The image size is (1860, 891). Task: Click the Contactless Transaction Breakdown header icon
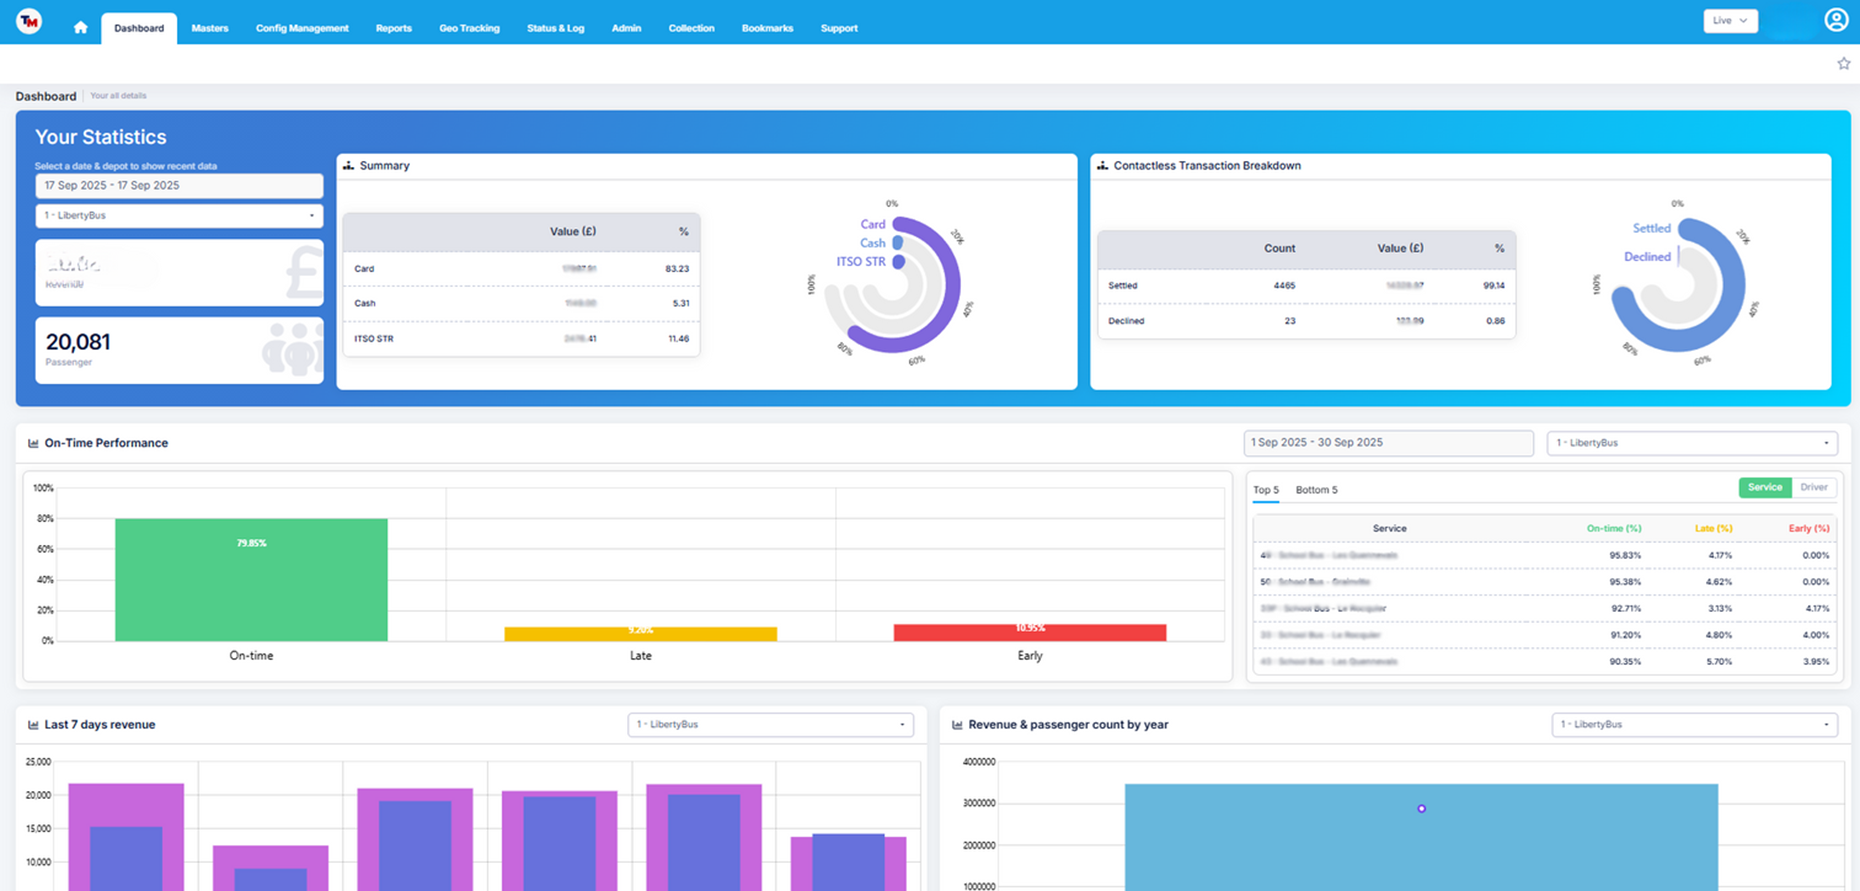tap(1102, 166)
